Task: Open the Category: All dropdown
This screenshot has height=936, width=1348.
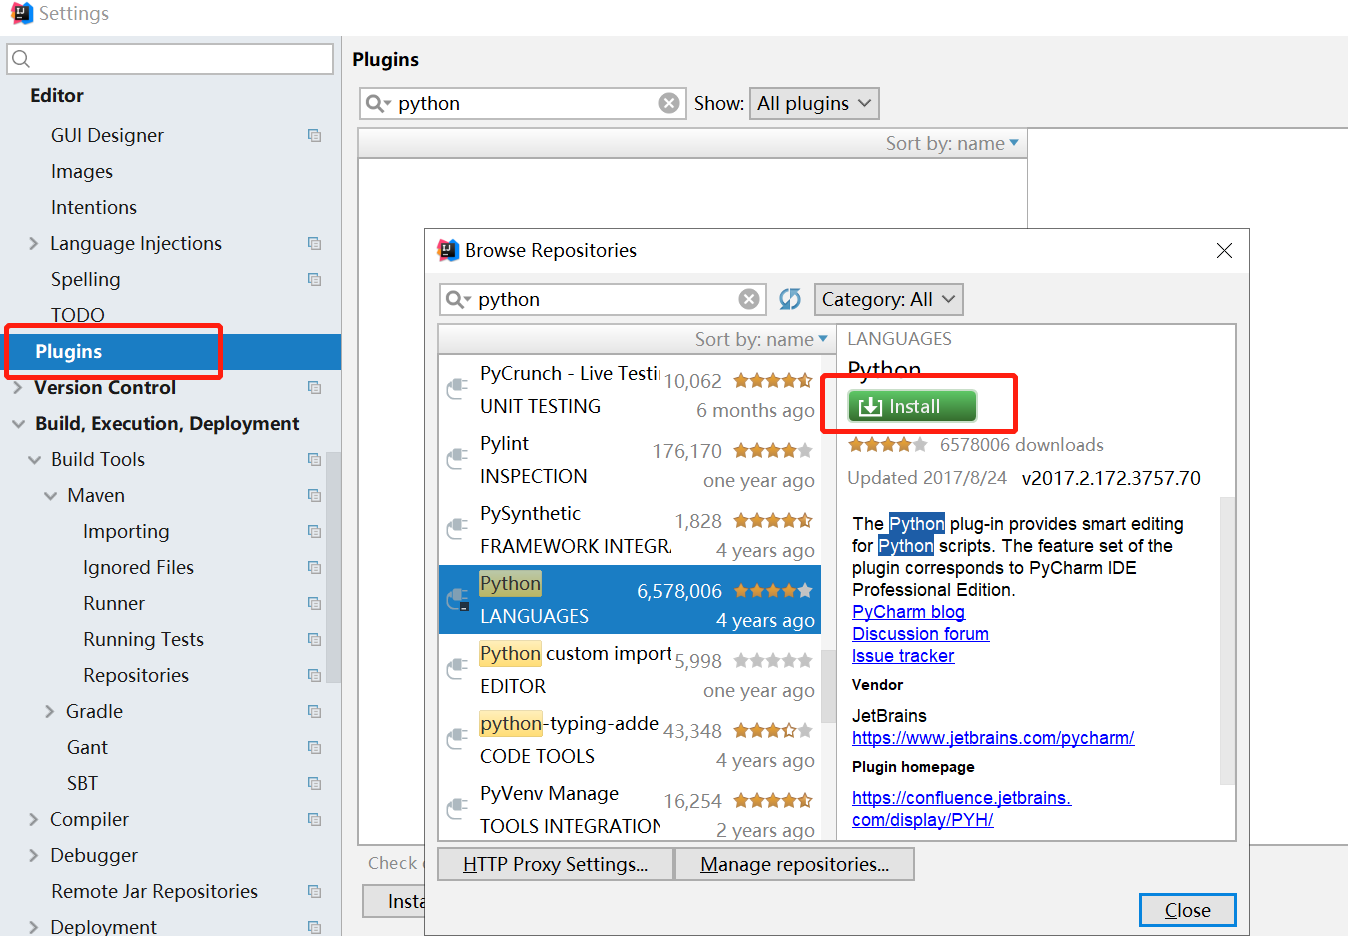Action: [889, 299]
